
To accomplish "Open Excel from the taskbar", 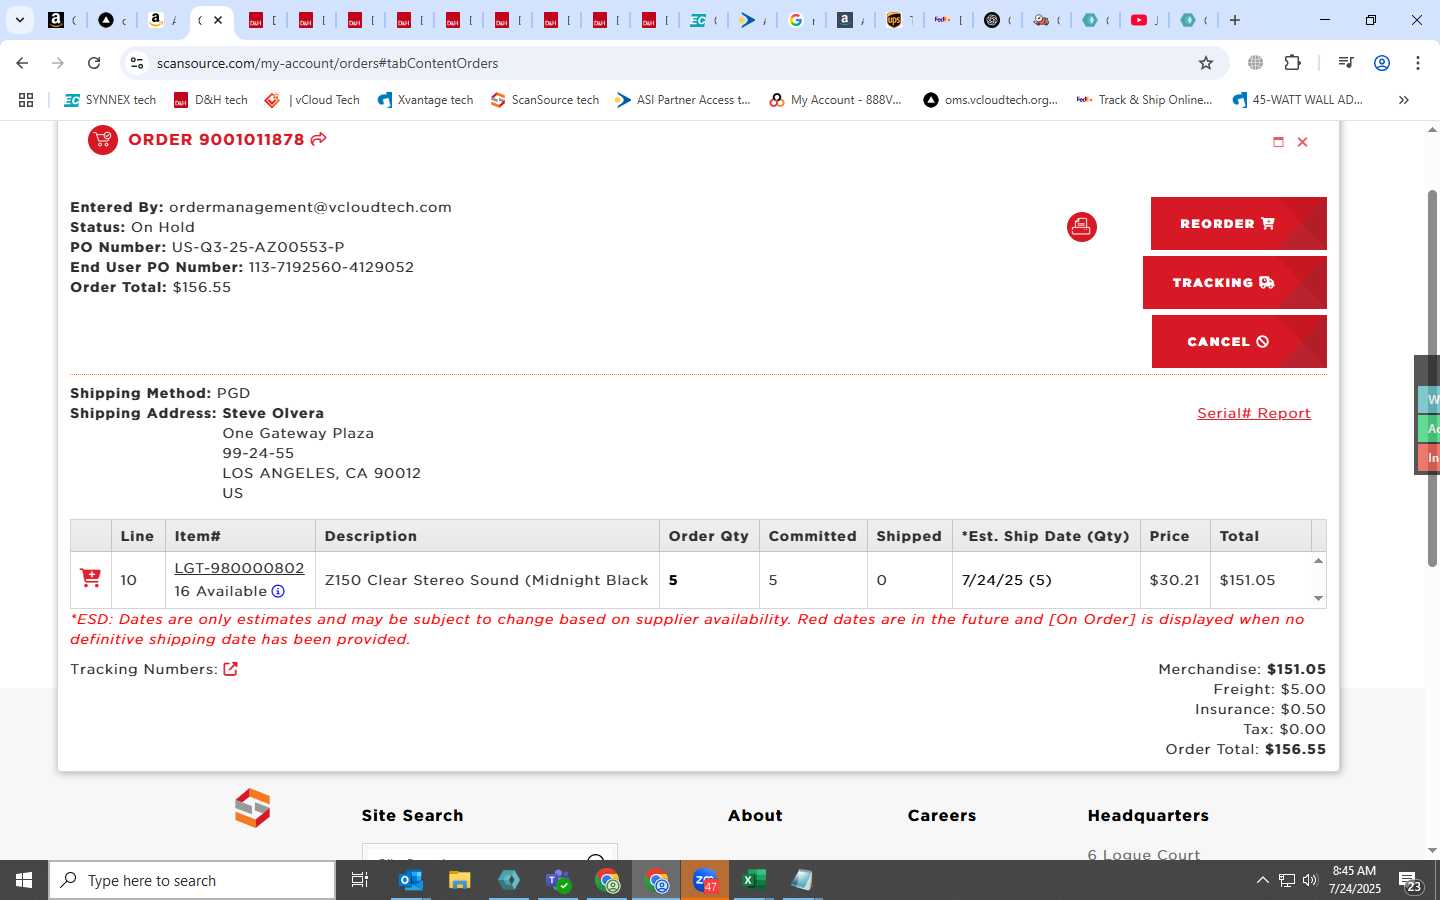I will 754,880.
